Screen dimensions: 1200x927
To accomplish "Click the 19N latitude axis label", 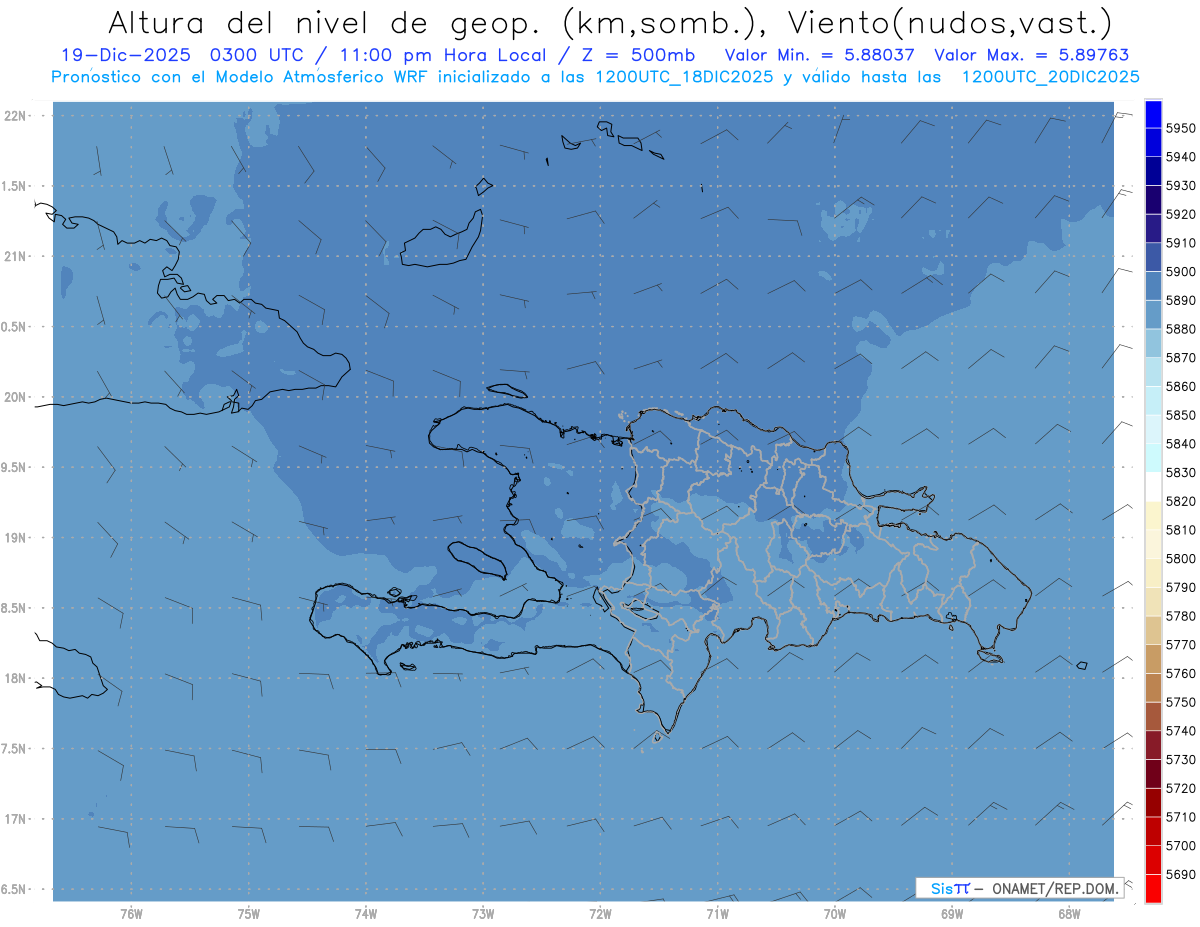I will [15, 538].
